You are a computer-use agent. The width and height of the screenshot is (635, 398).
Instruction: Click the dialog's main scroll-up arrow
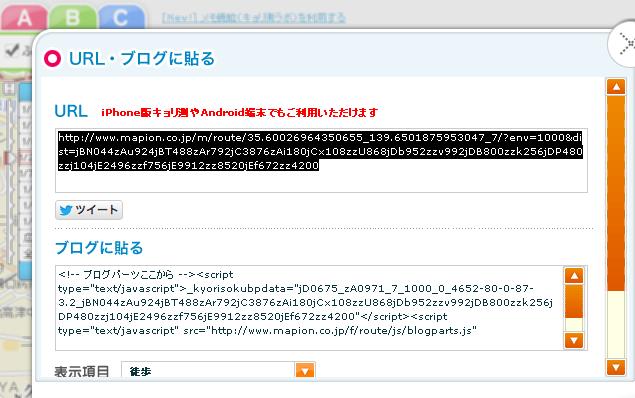click(616, 87)
